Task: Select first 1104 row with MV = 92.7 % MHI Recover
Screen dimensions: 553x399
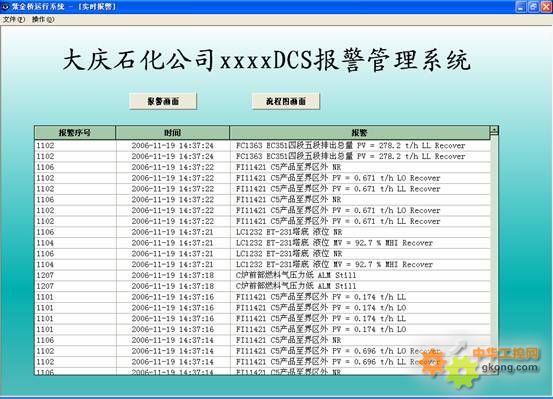Action: point(263,243)
